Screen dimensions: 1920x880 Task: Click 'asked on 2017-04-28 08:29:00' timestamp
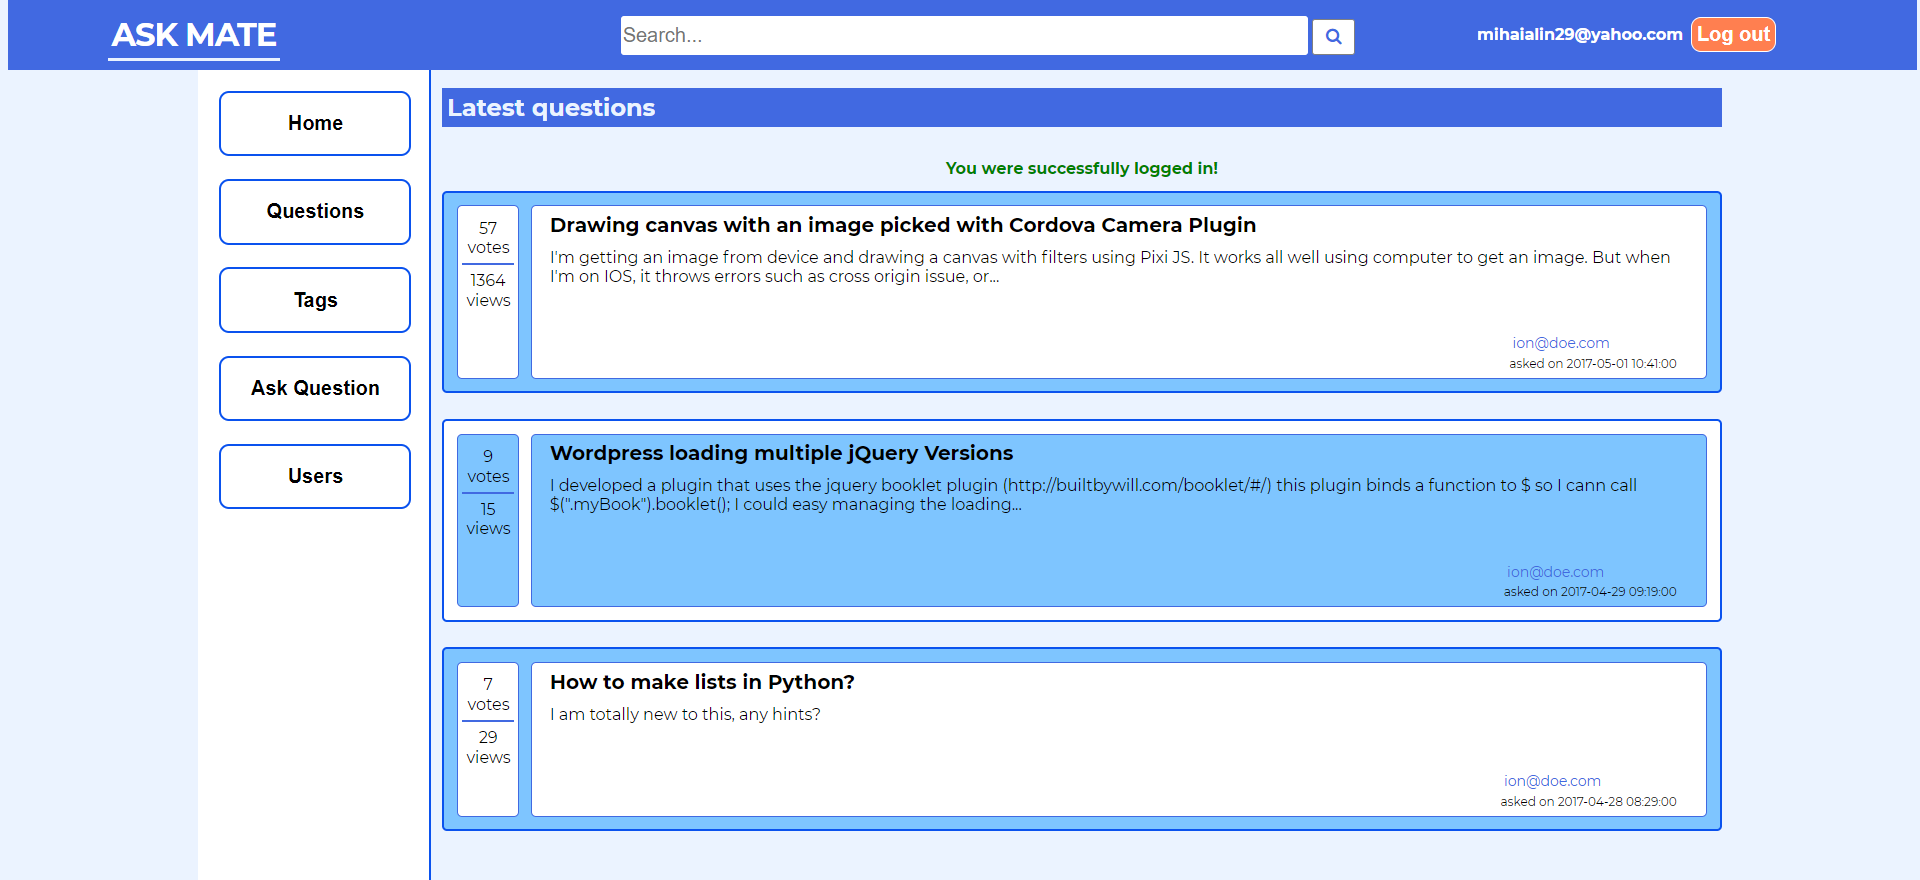click(1588, 802)
